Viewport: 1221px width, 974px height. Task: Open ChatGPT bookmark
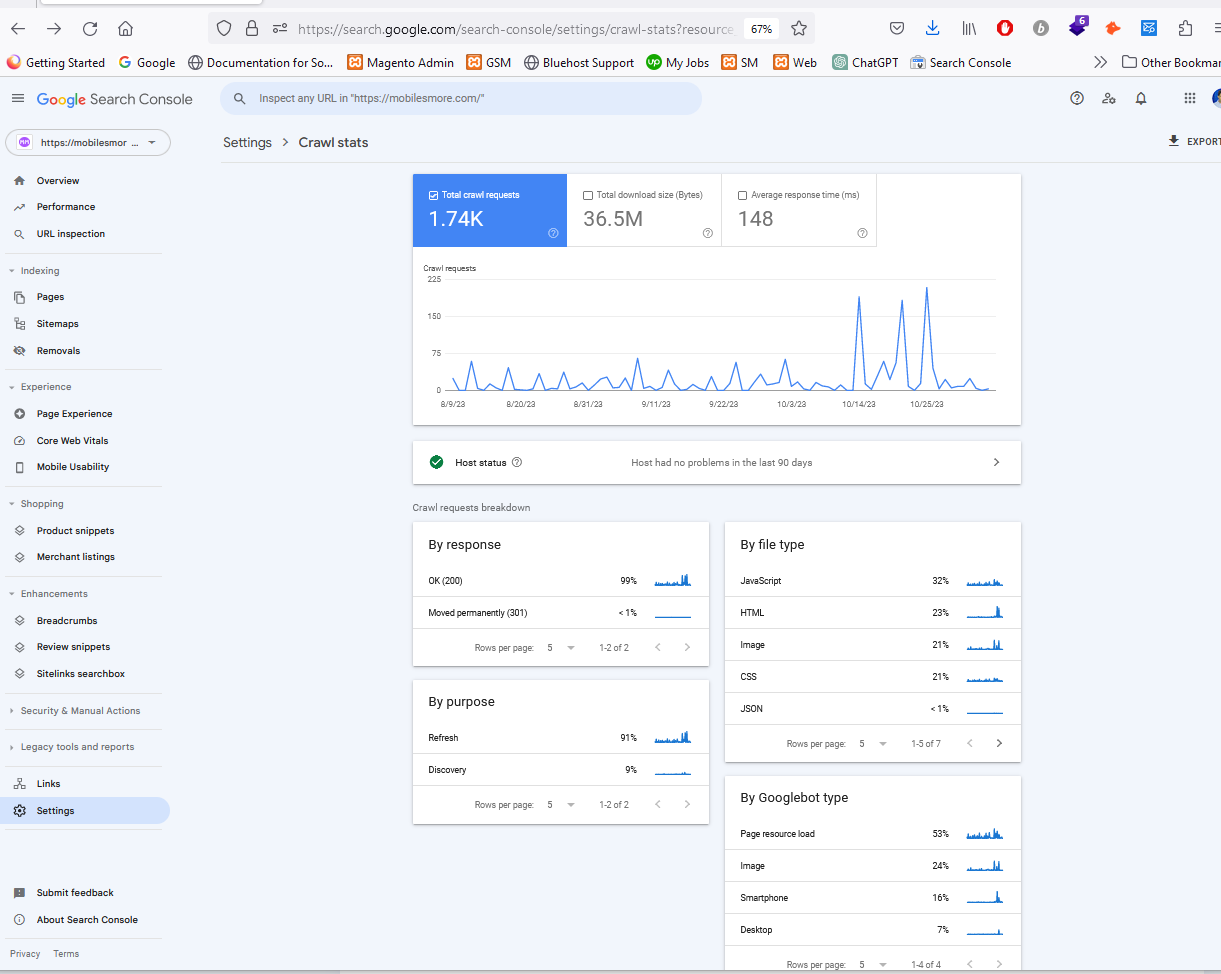point(865,62)
